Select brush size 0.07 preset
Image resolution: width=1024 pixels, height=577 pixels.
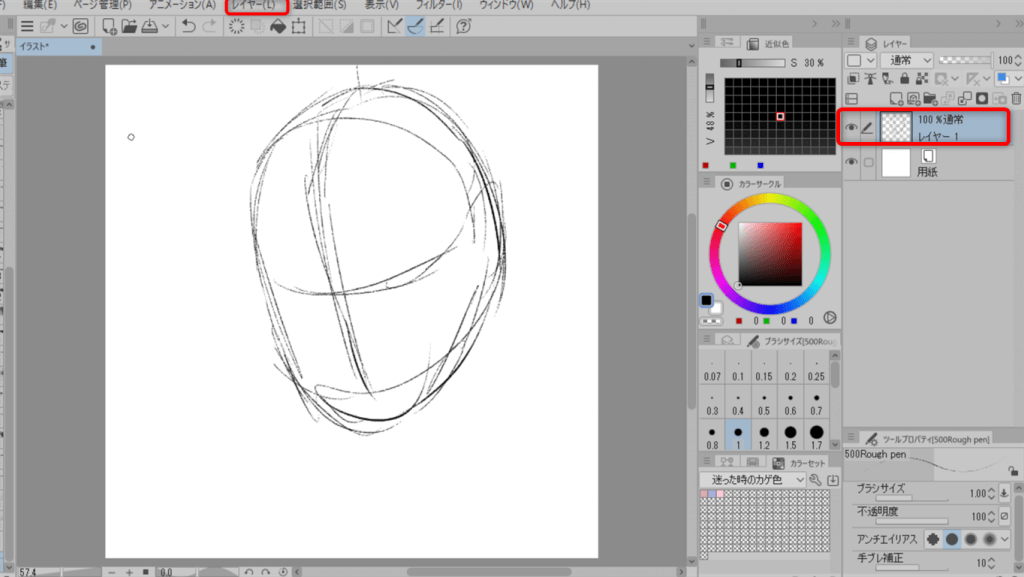(x=712, y=369)
